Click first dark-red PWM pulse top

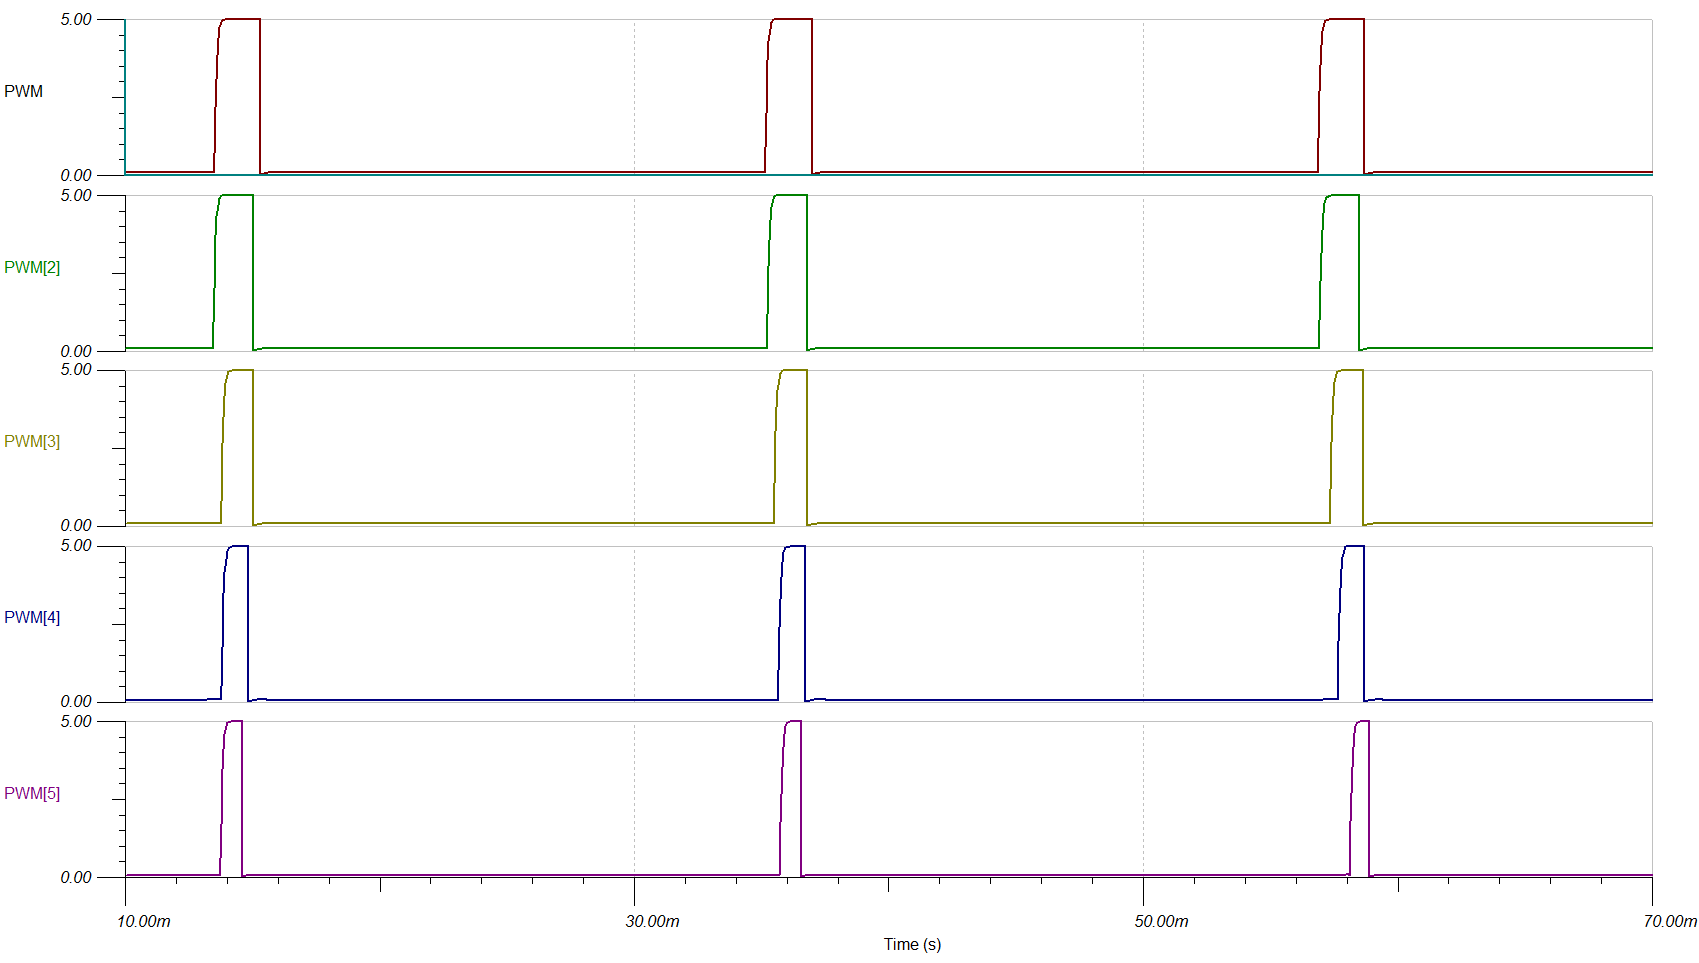[240, 19]
